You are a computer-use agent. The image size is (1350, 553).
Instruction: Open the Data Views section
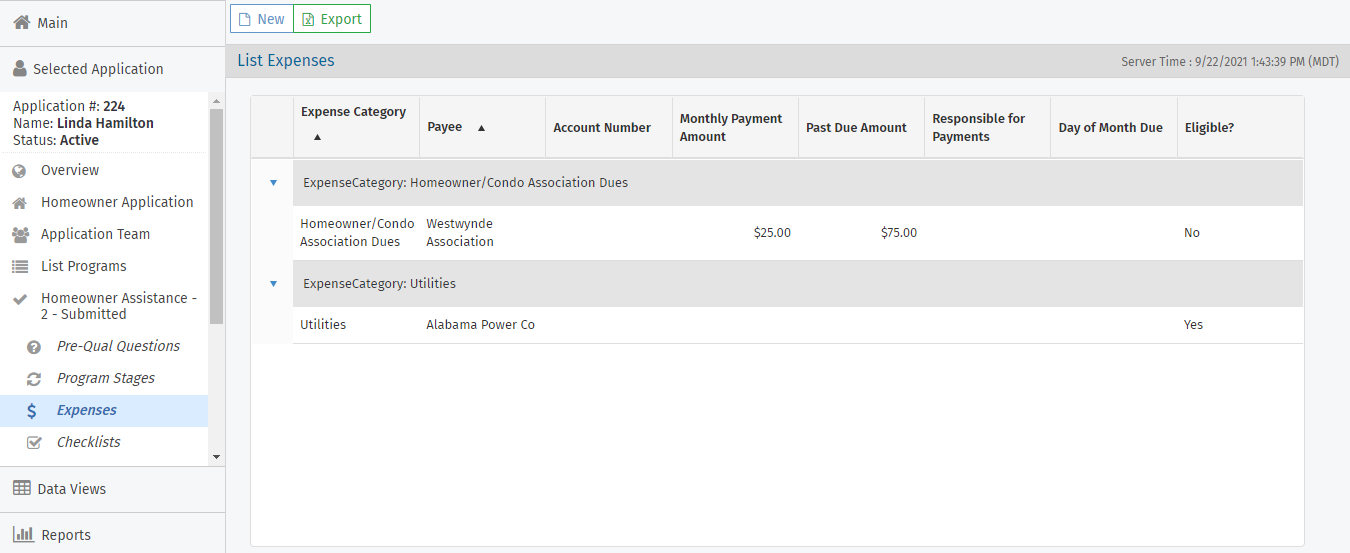click(x=112, y=489)
